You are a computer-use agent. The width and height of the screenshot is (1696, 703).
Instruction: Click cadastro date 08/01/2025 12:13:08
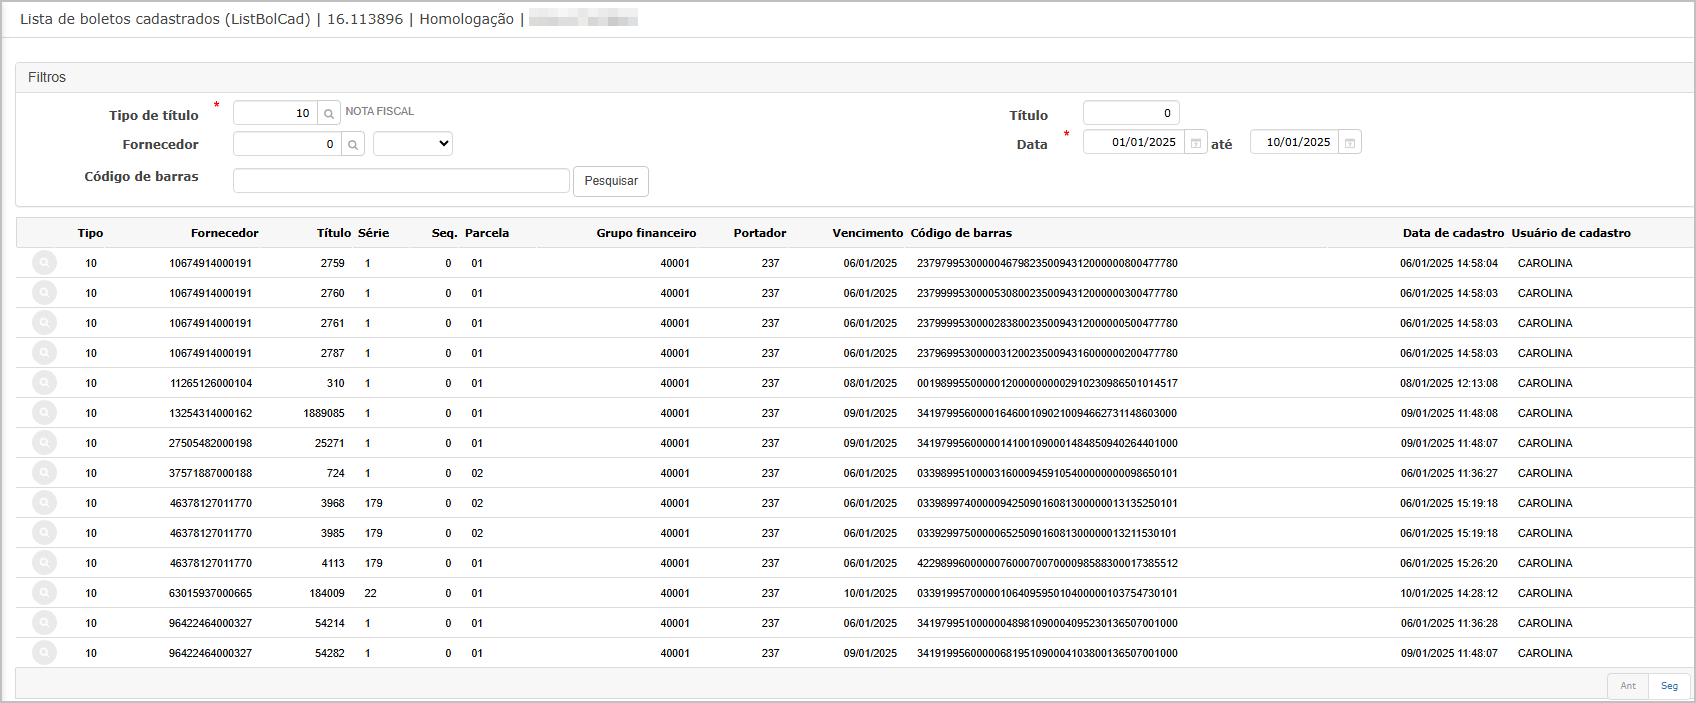tap(1449, 383)
